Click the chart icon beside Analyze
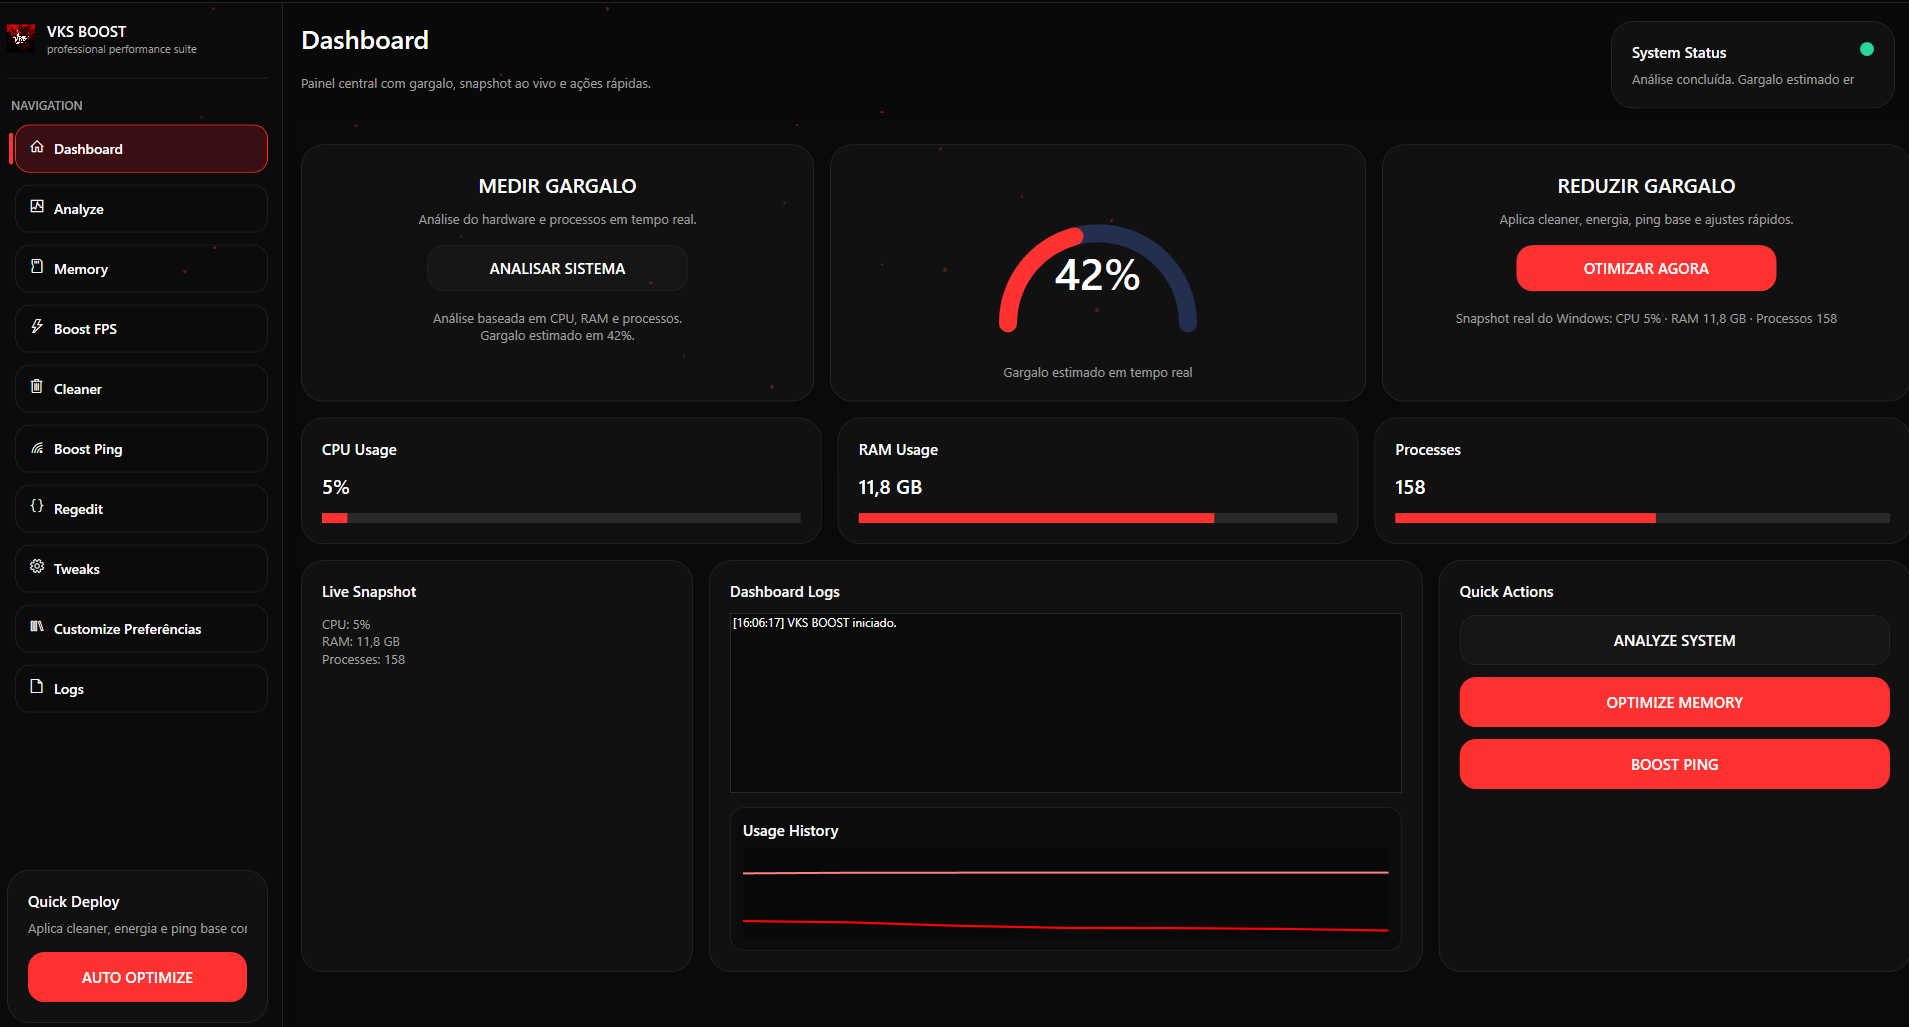Image resolution: width=1909 pixels, height=1027 pixels. click(x=37, y=207)
